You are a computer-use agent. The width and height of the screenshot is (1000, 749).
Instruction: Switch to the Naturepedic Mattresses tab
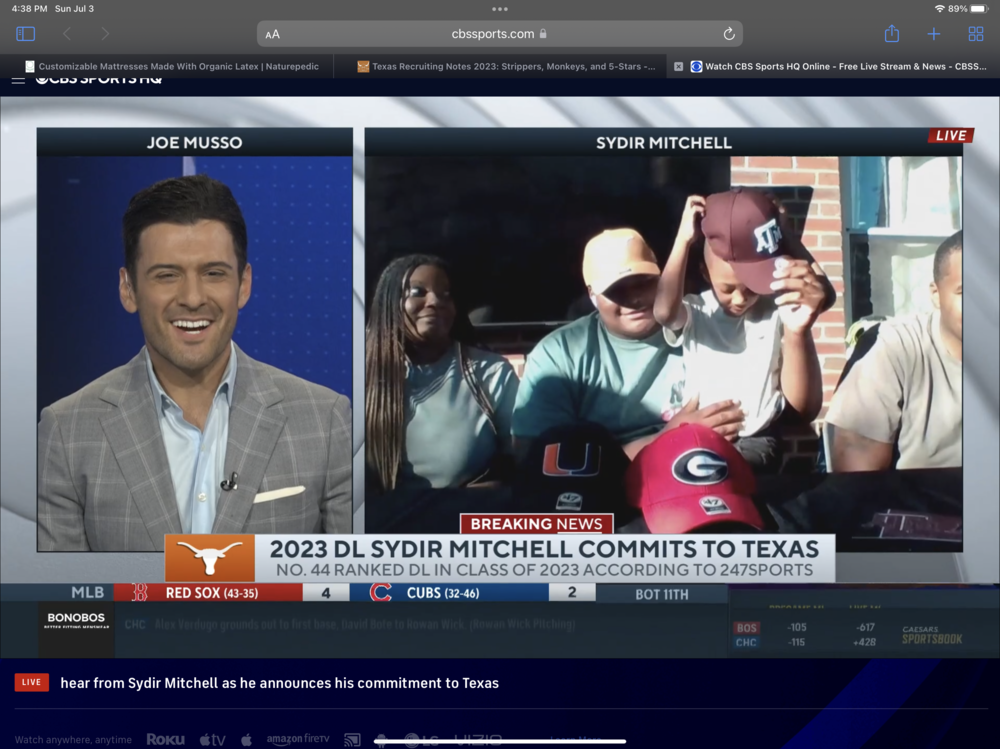pyautogui.click(x=170, y=67)
